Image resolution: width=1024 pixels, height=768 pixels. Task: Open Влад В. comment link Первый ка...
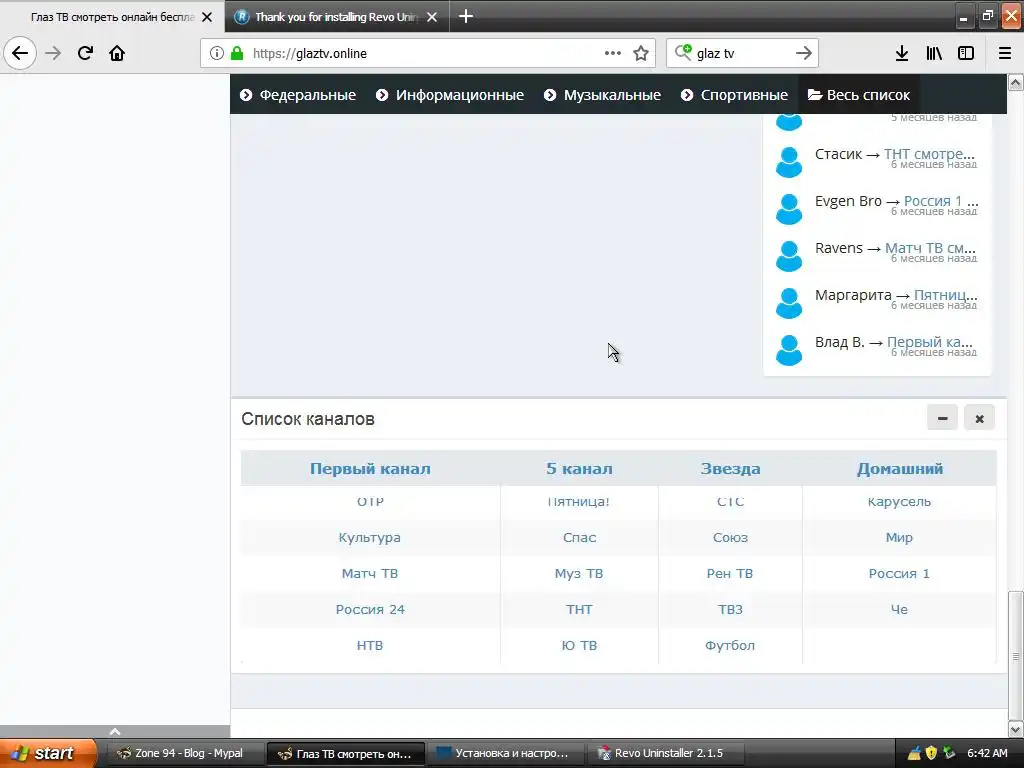930,342
